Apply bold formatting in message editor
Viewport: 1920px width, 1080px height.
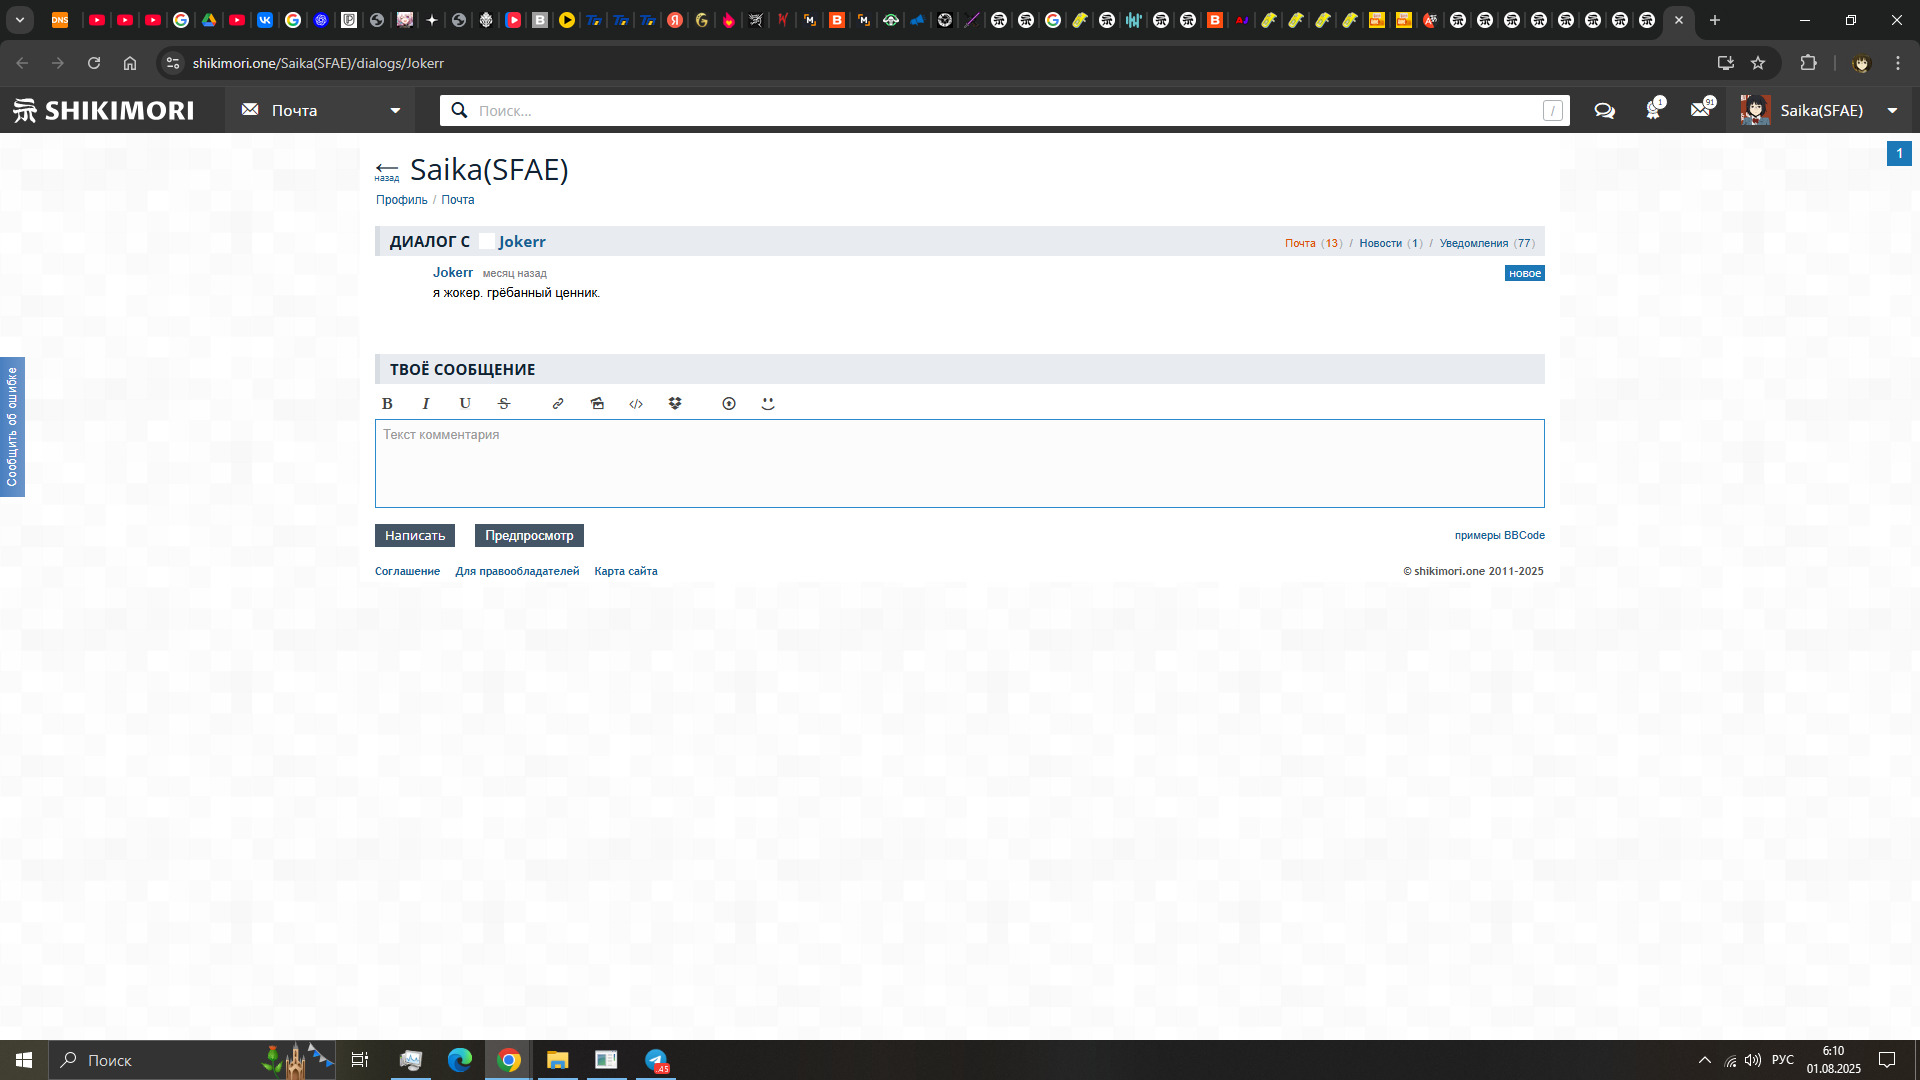point(387,404)
